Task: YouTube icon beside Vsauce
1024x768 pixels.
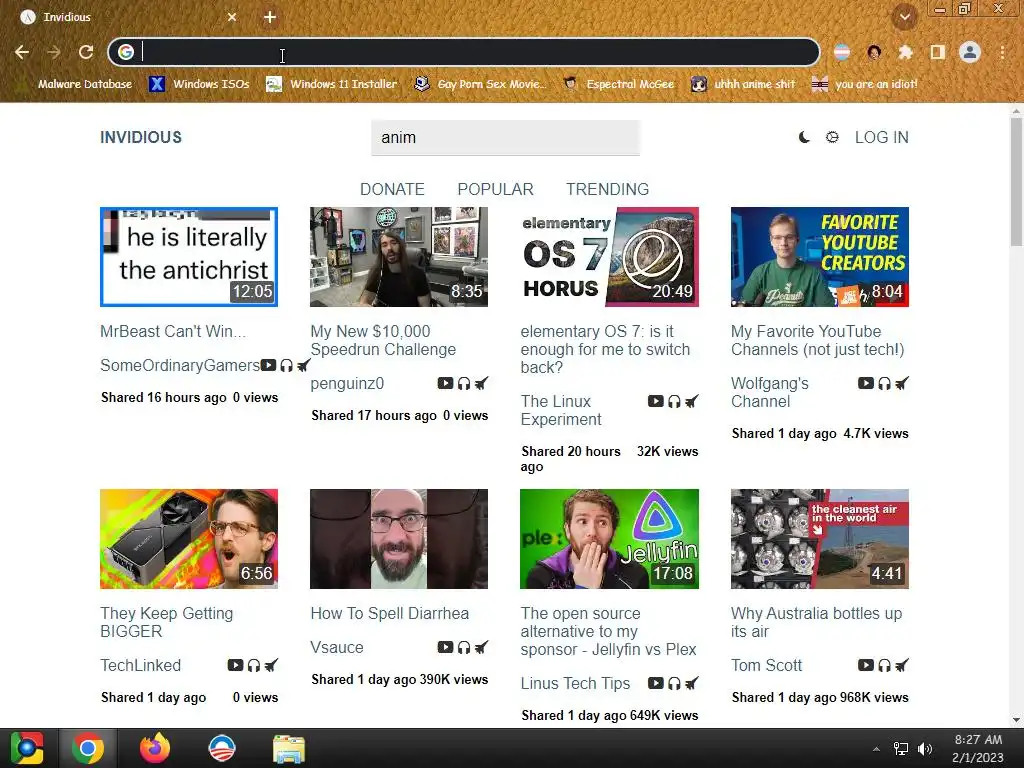Action: [x=445, y=647]
